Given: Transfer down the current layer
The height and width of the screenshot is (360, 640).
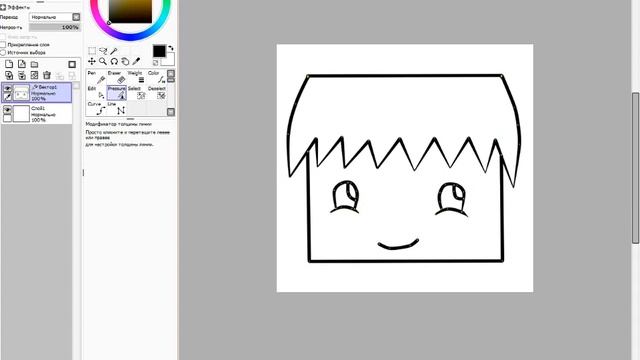Looking at the screenshot, I should click(9, 75).
